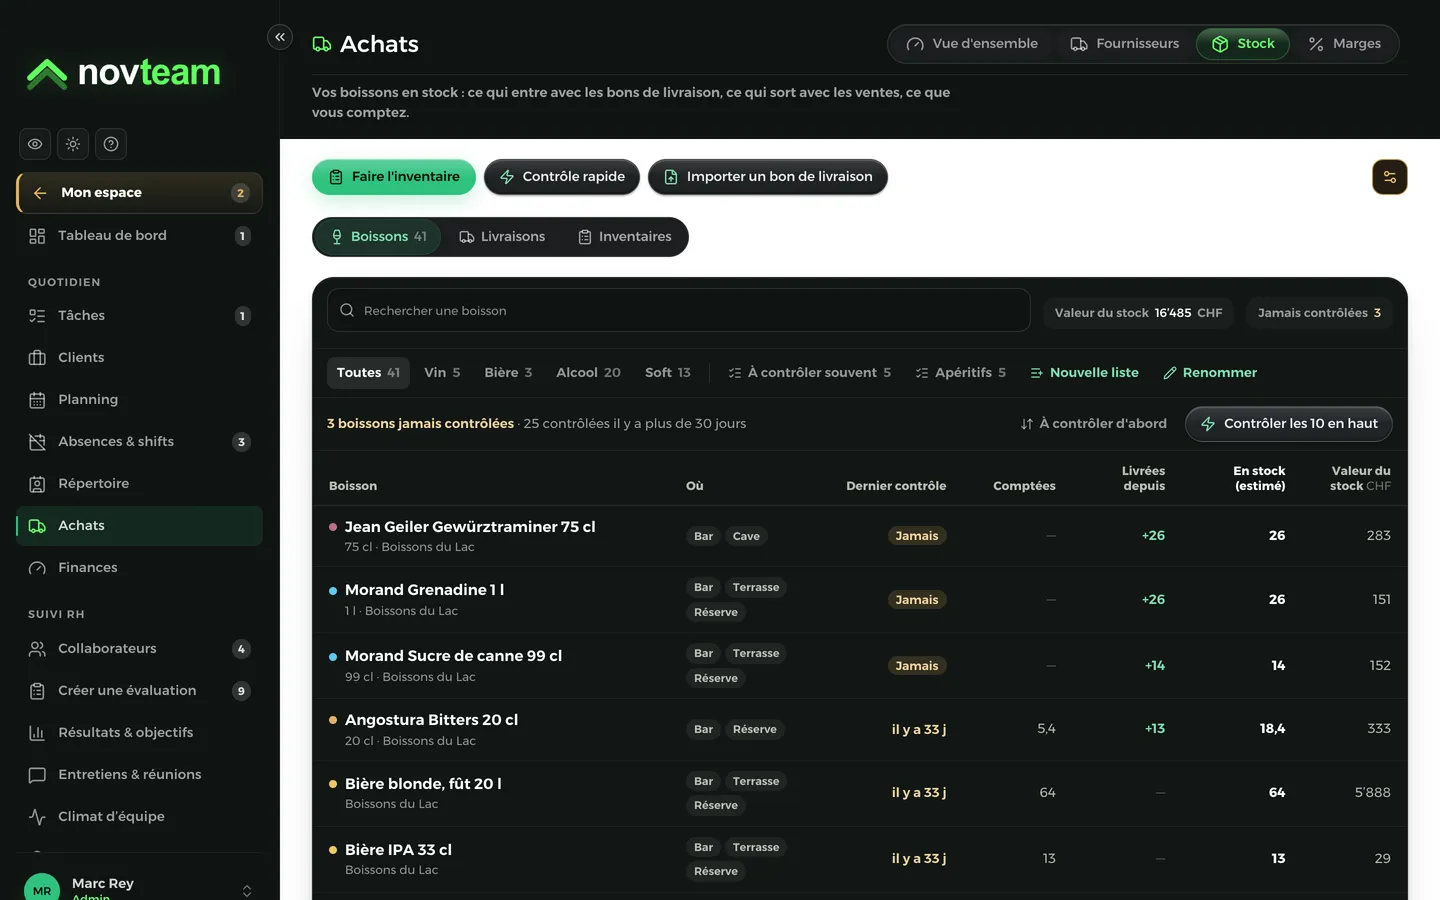Open the filter settings sliders icon
The width and height of the screenshot is (1440, 900).
[x=1390, y=177]
